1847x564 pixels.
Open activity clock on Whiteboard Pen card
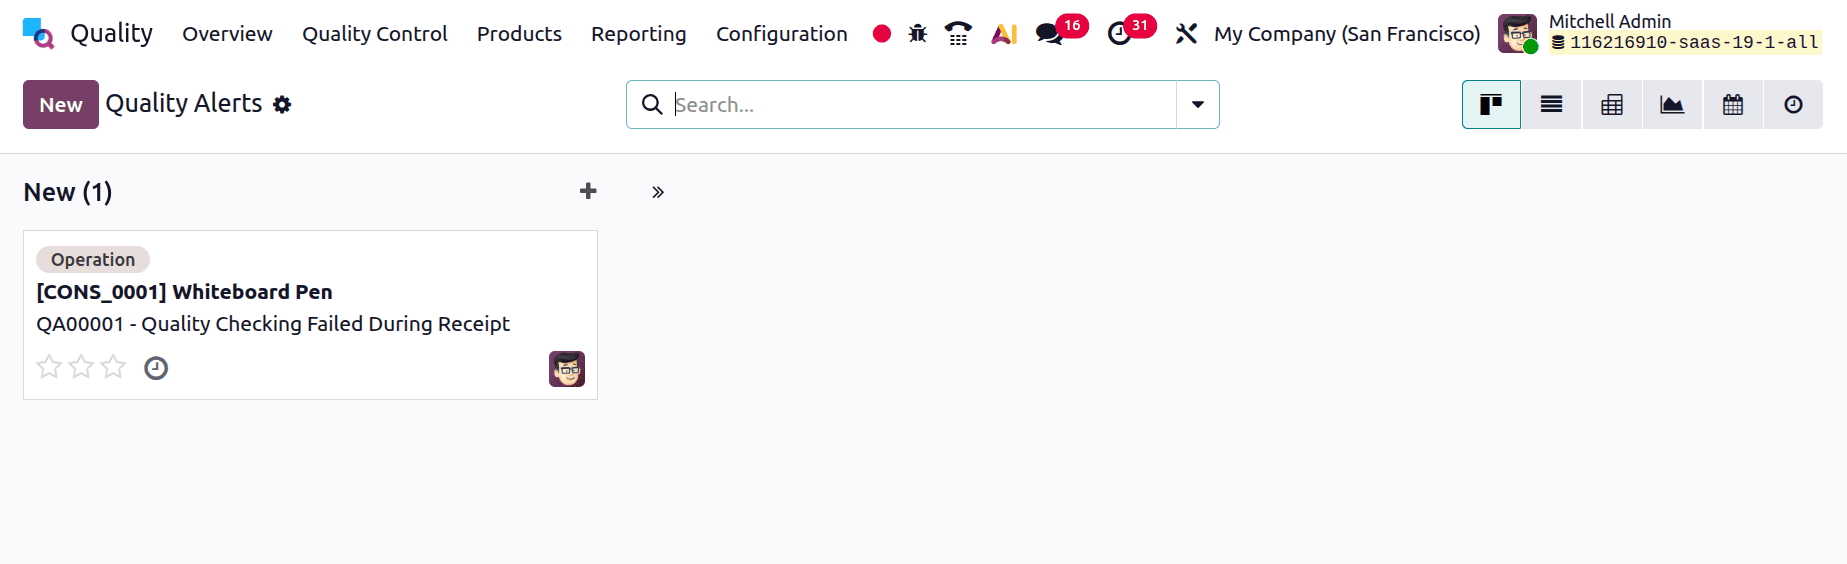156,368
